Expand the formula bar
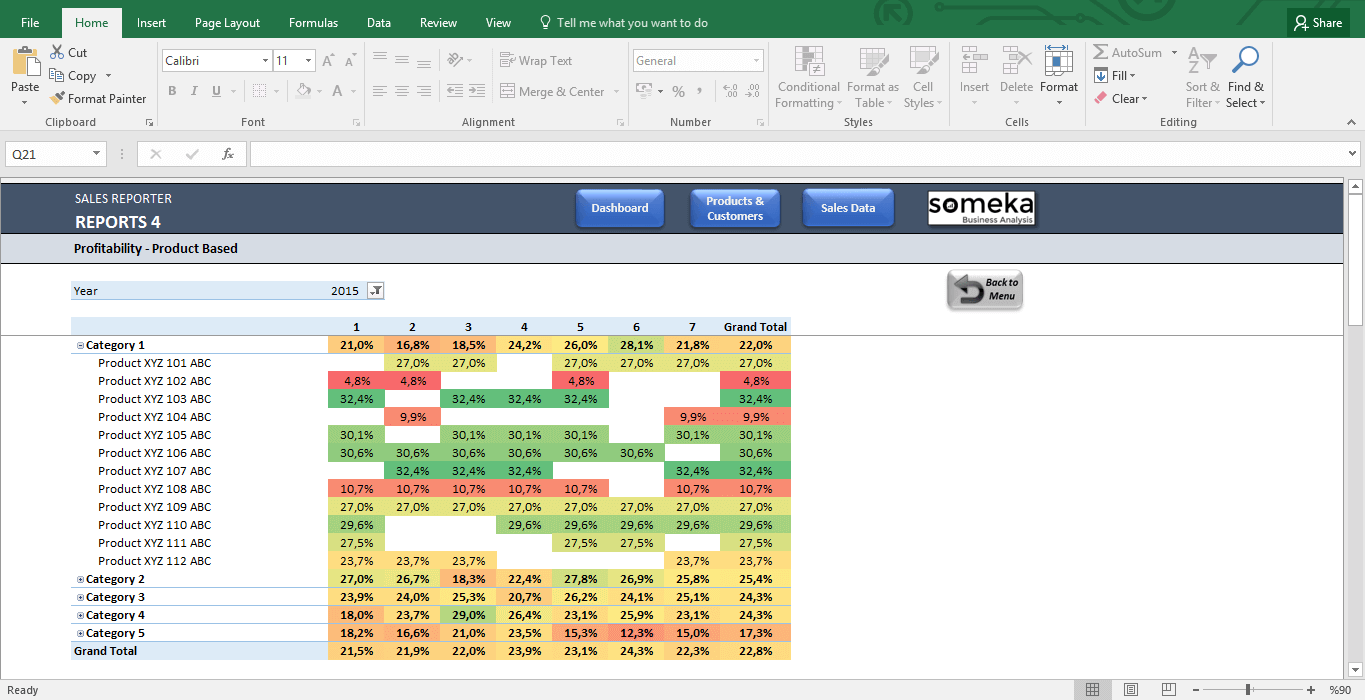Image resolution: width=1365 pixels, height=700 pixels. coord(1352,154)
